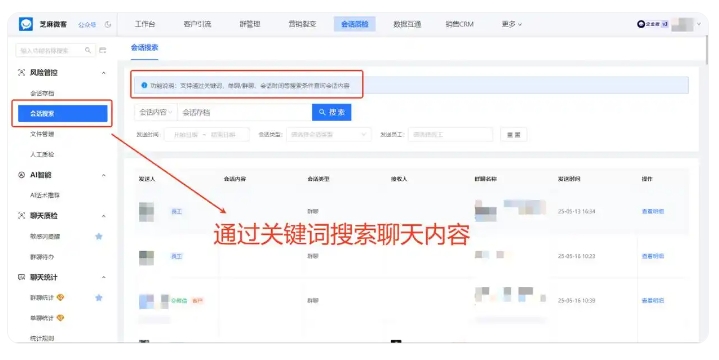The image size is (719, 360).
Task: Open 查看明细 for the 25-05-16 10:39 row
Action: click(653, 300)
